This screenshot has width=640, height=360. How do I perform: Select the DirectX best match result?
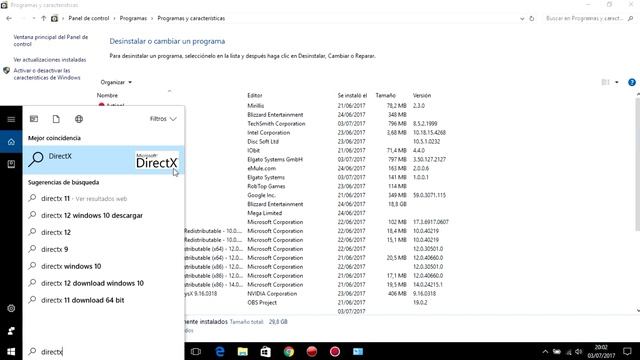104,160
